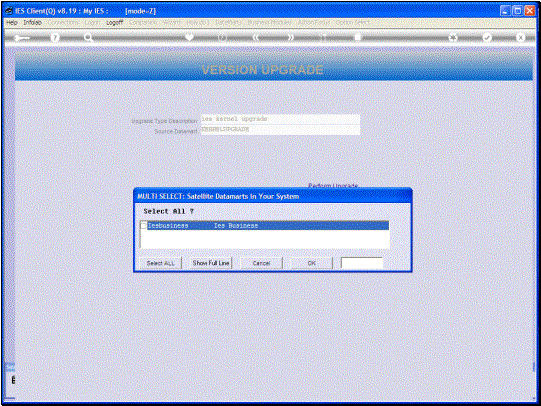Open the Logoff menu
The width and height of the screenshot is (541, 406).
(115, 22)
